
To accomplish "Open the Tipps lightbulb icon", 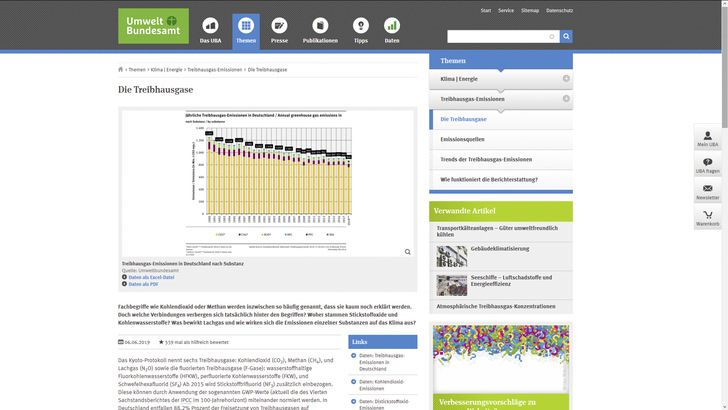I will 360,26.
